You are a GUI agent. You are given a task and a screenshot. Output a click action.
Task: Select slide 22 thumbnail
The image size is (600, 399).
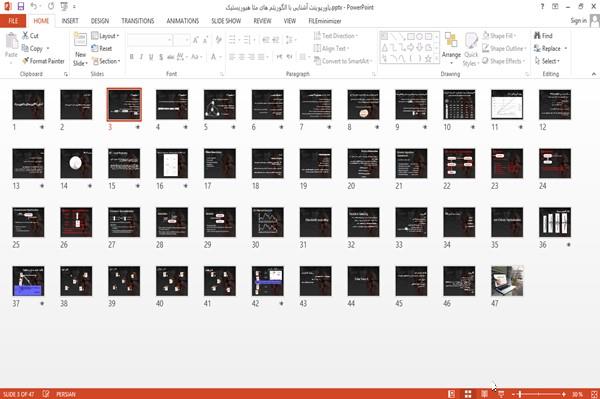pyautogui.click(x=459, y=163)
